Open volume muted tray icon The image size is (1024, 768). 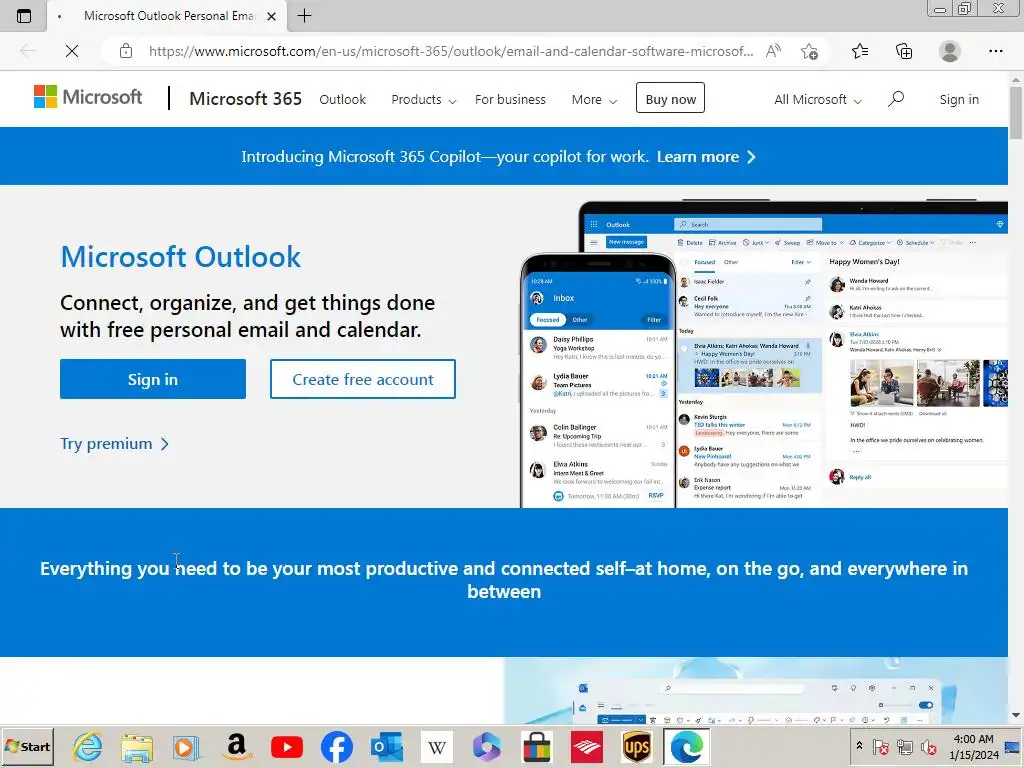tap(928, 747)
